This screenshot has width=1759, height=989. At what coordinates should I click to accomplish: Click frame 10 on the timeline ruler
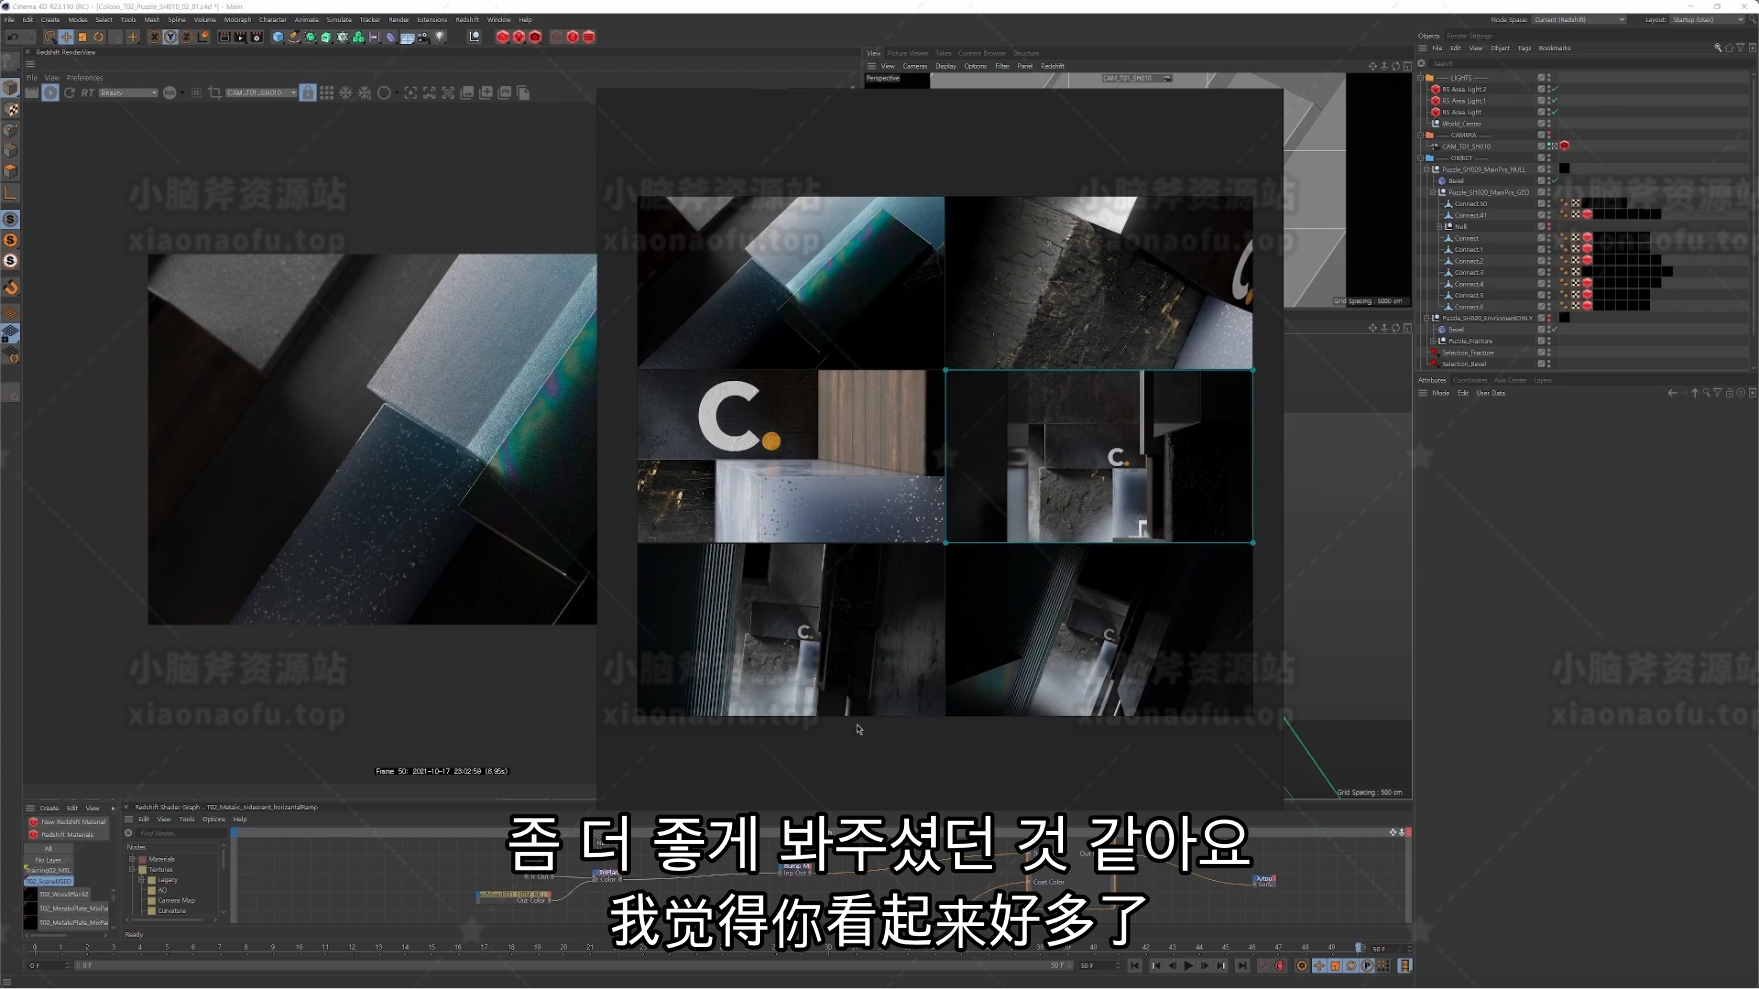(x=298, y=947)
